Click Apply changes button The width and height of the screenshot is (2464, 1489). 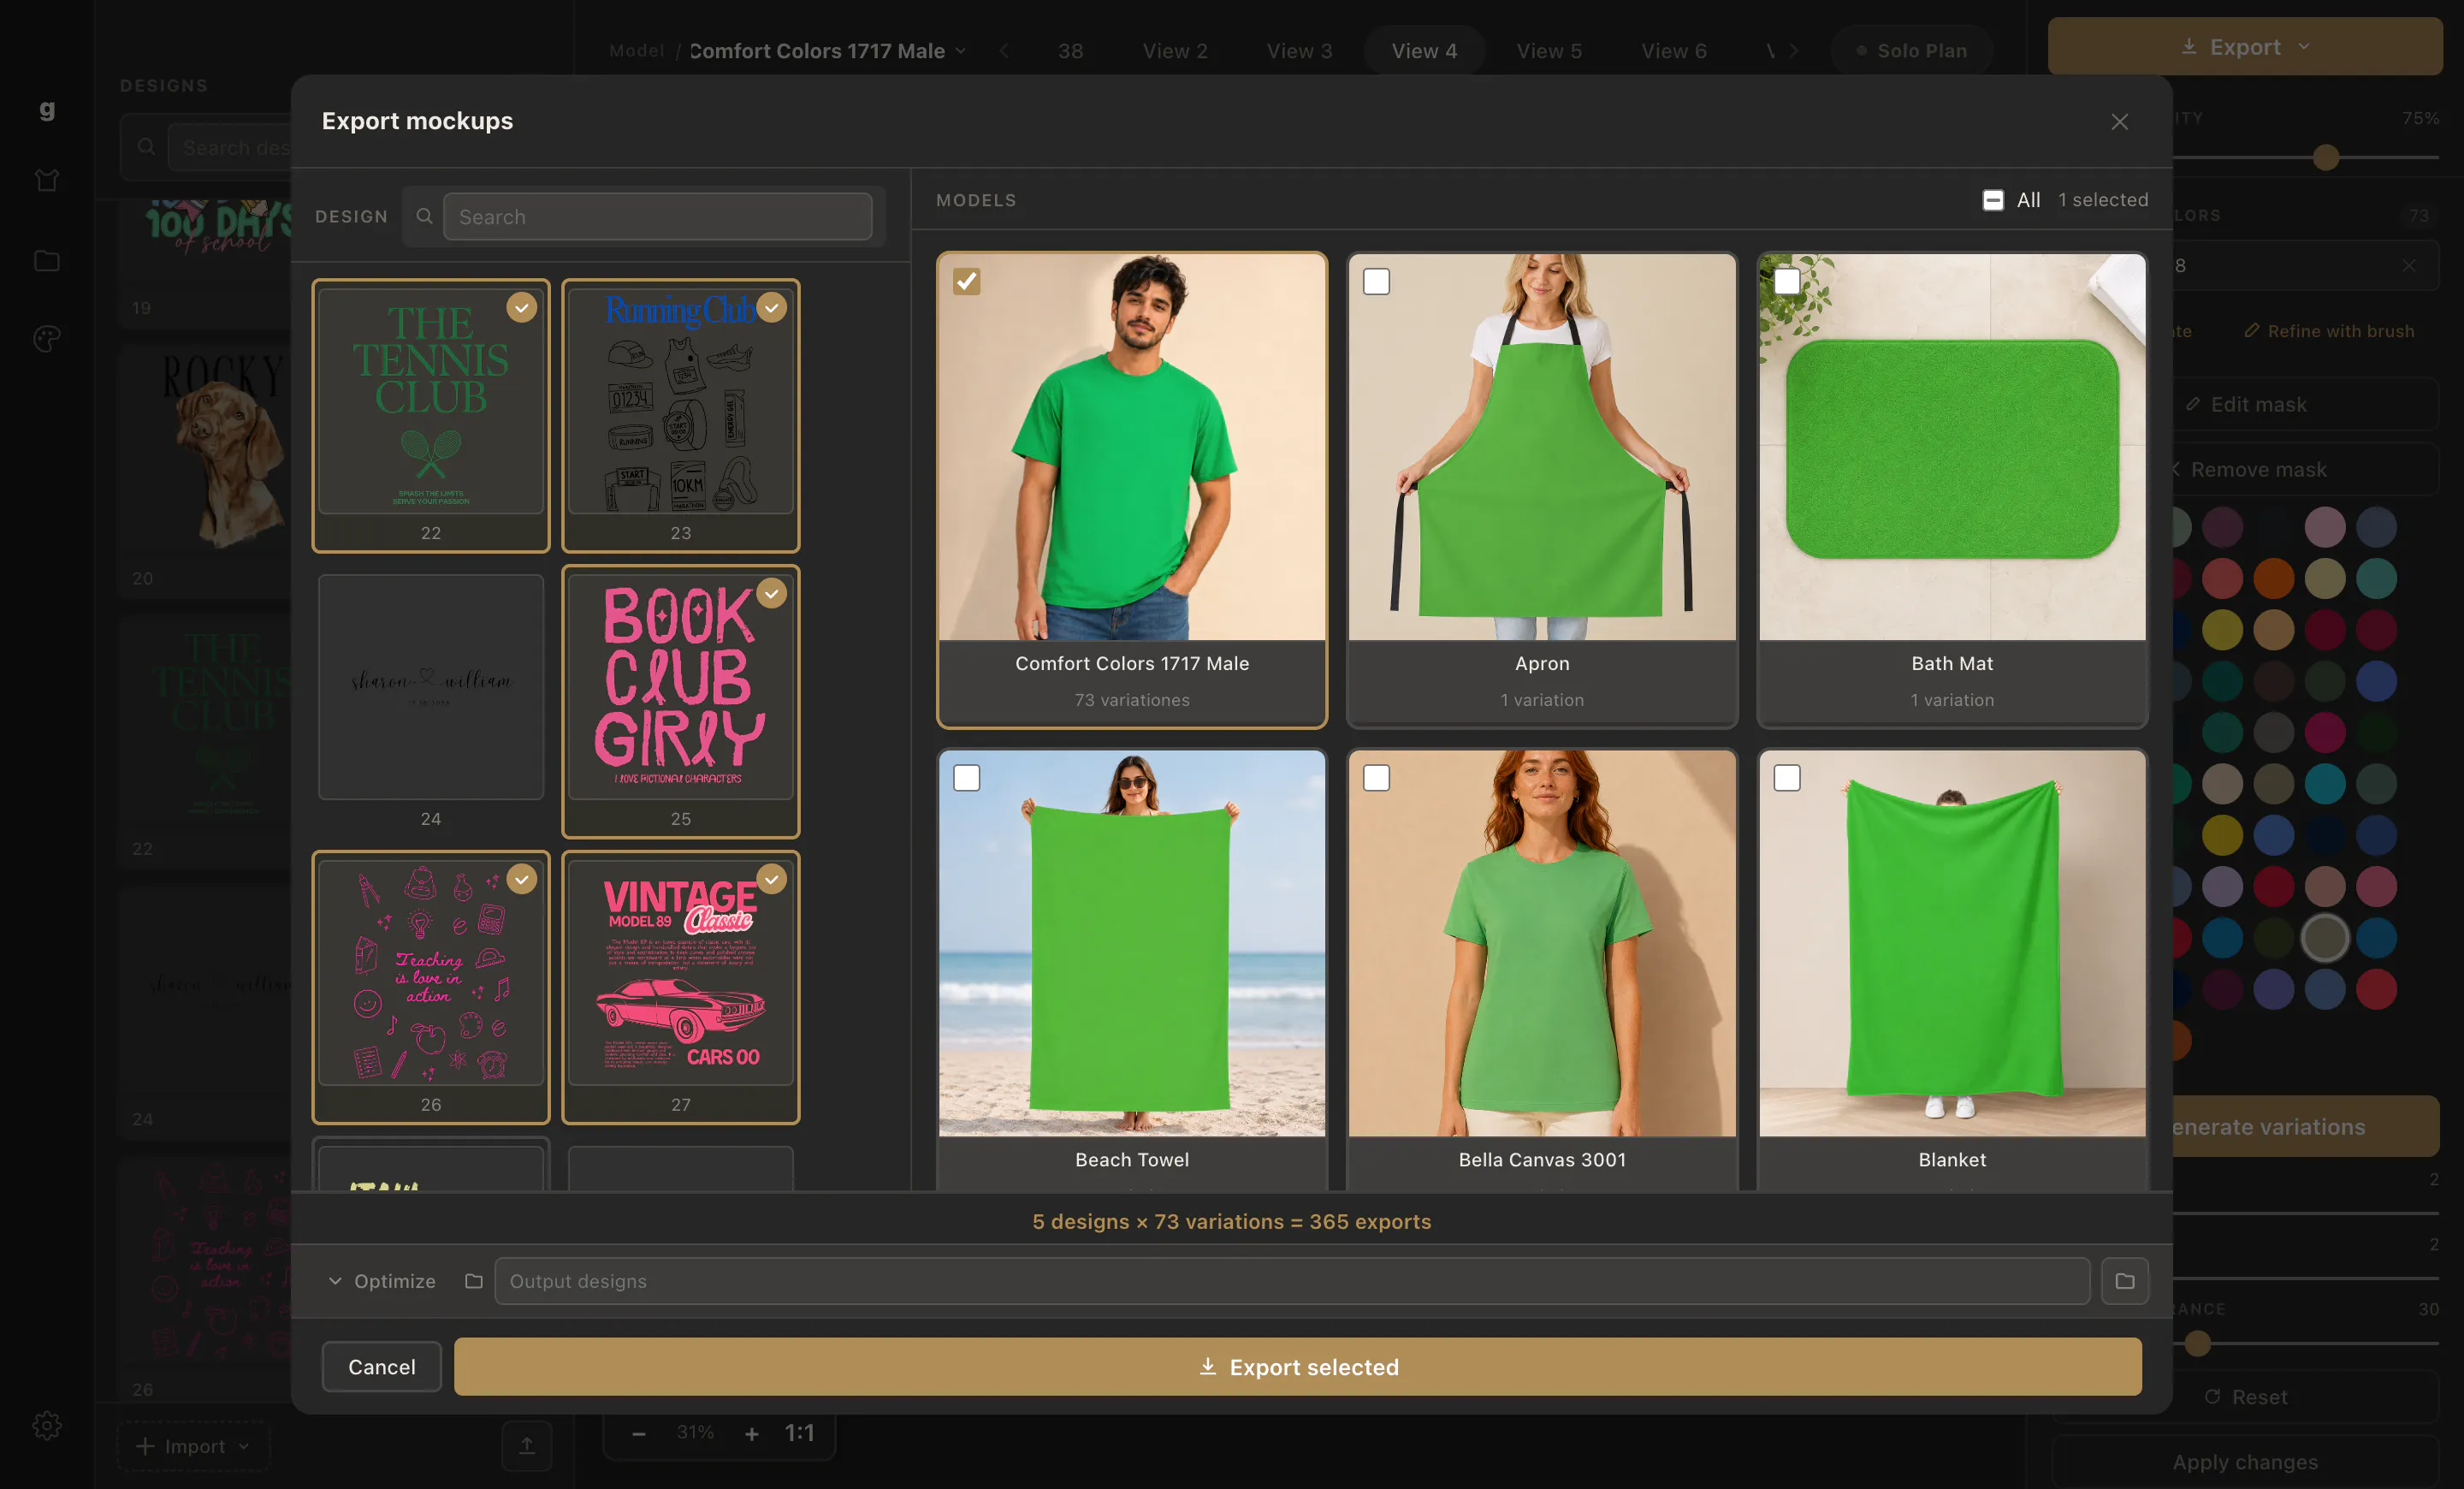[x=2245, y=1461]
